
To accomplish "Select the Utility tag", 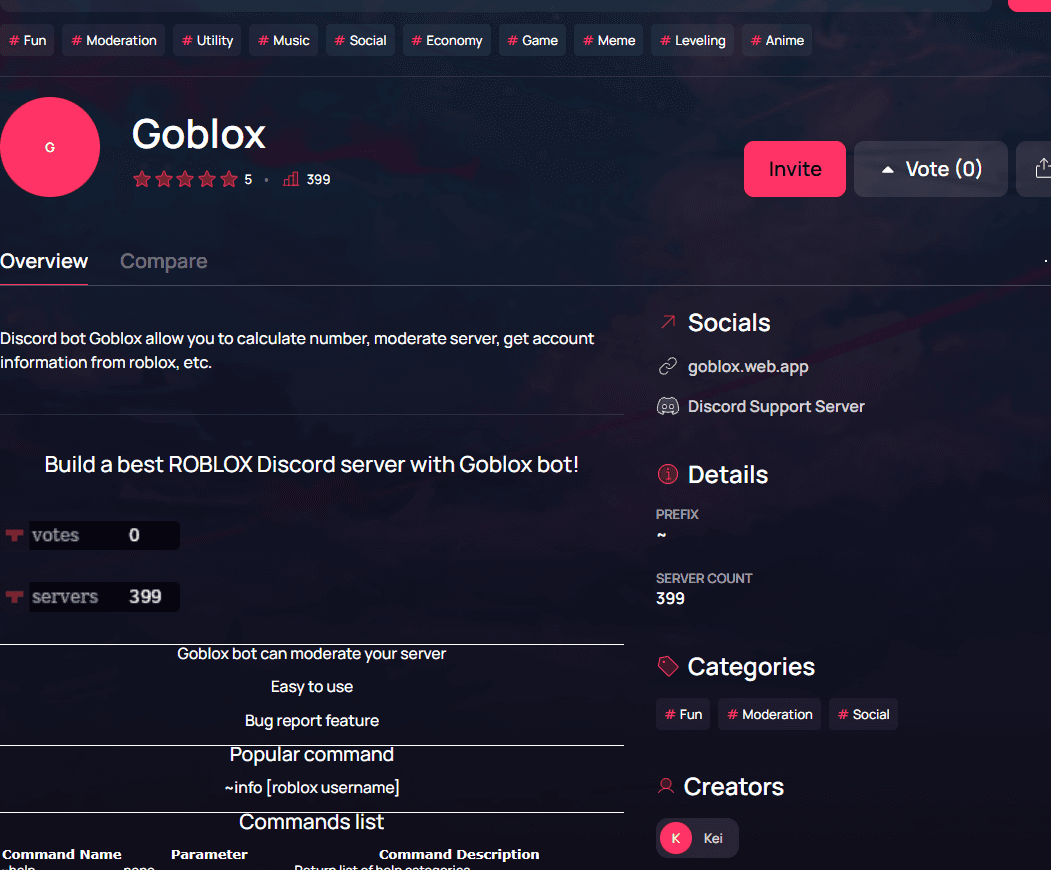I will point(207,40).
